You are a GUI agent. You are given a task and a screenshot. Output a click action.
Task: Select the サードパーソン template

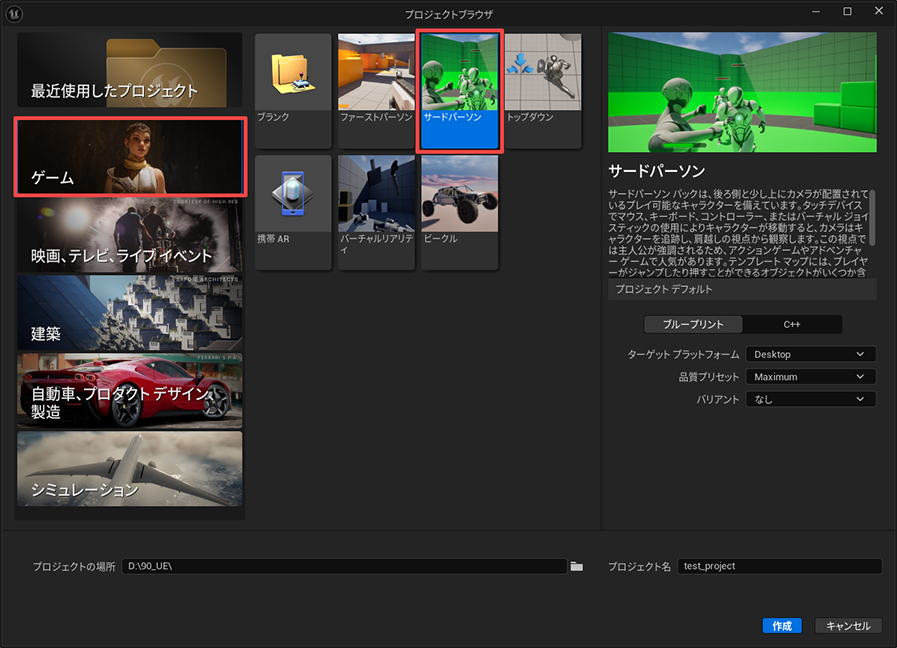click(x=459, y=90)
